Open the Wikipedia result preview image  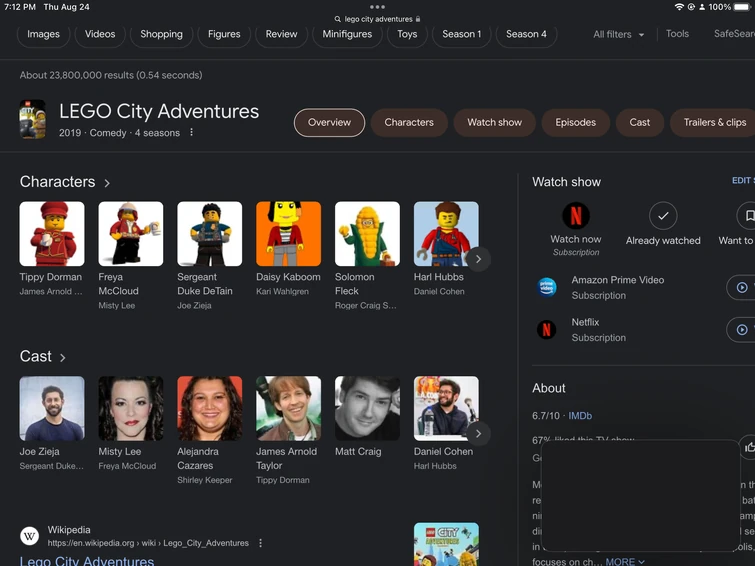[x=446, y=544]
